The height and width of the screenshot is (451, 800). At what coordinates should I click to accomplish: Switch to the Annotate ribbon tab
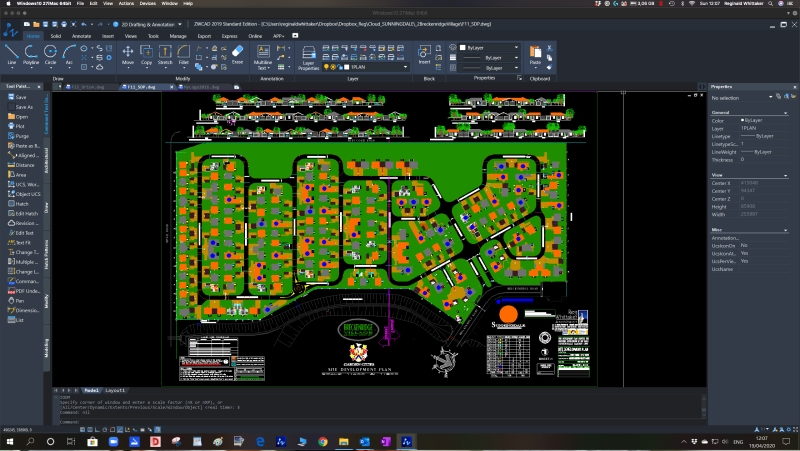(x=82, y=36)
